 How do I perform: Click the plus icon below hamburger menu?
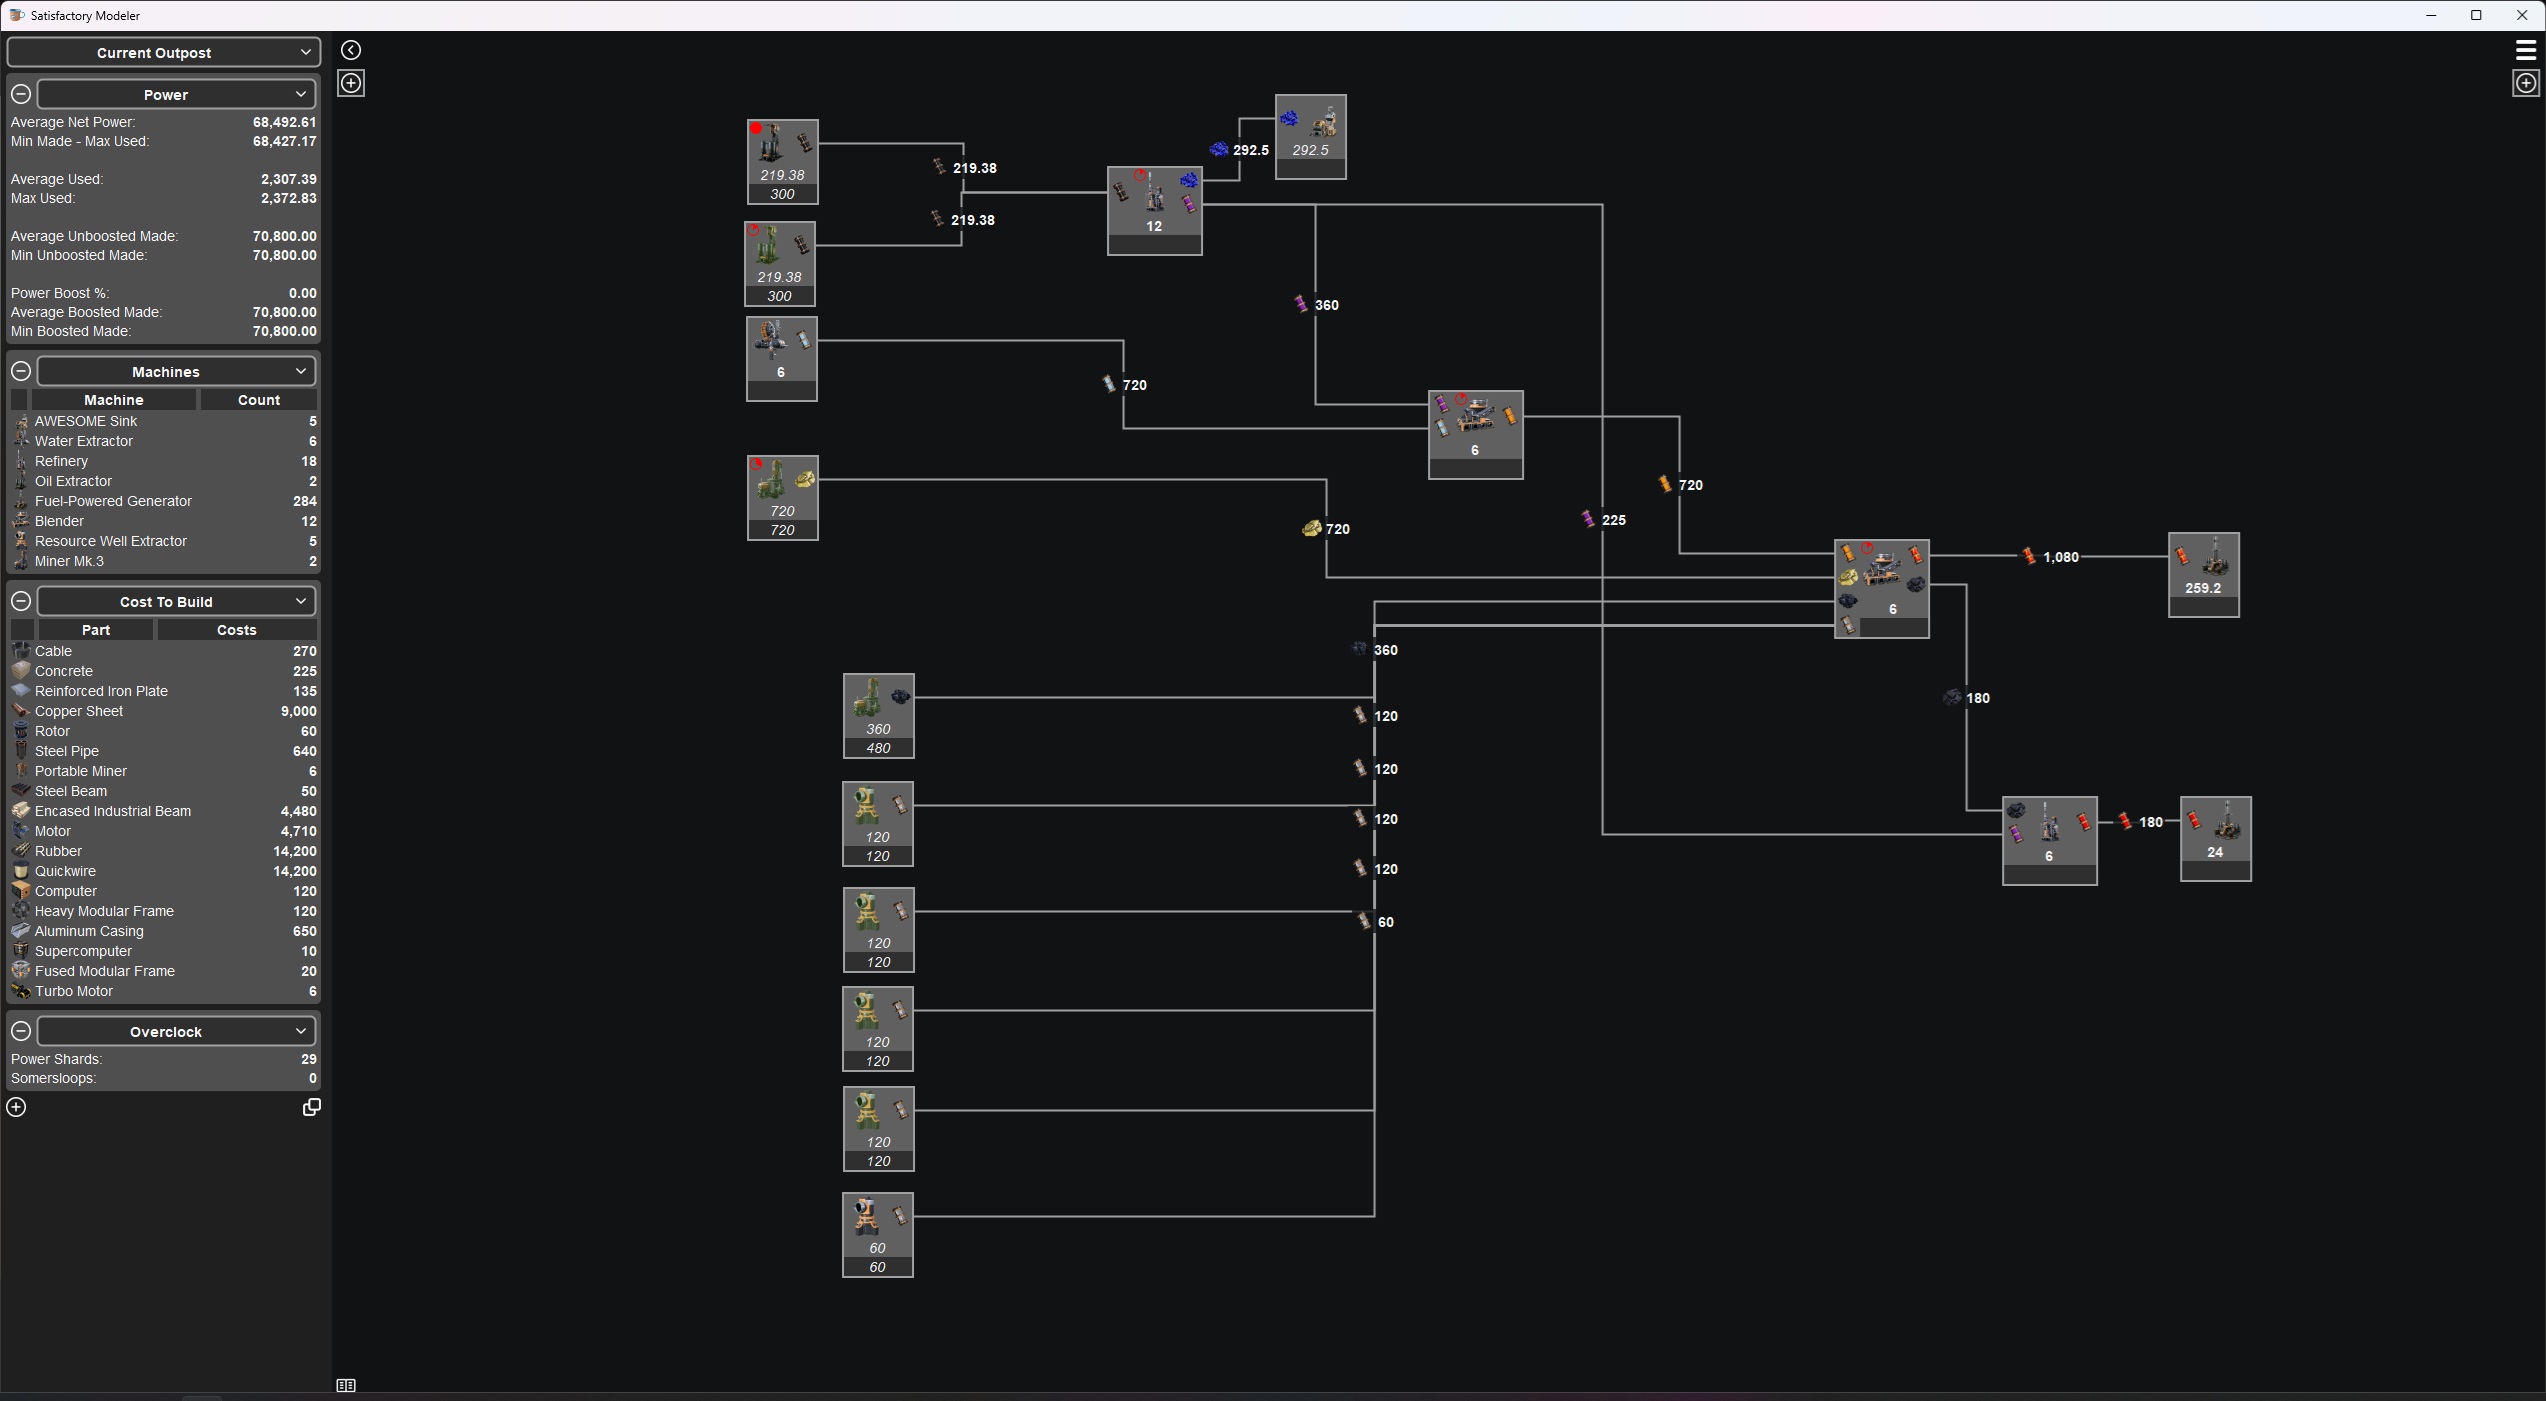2525,83
